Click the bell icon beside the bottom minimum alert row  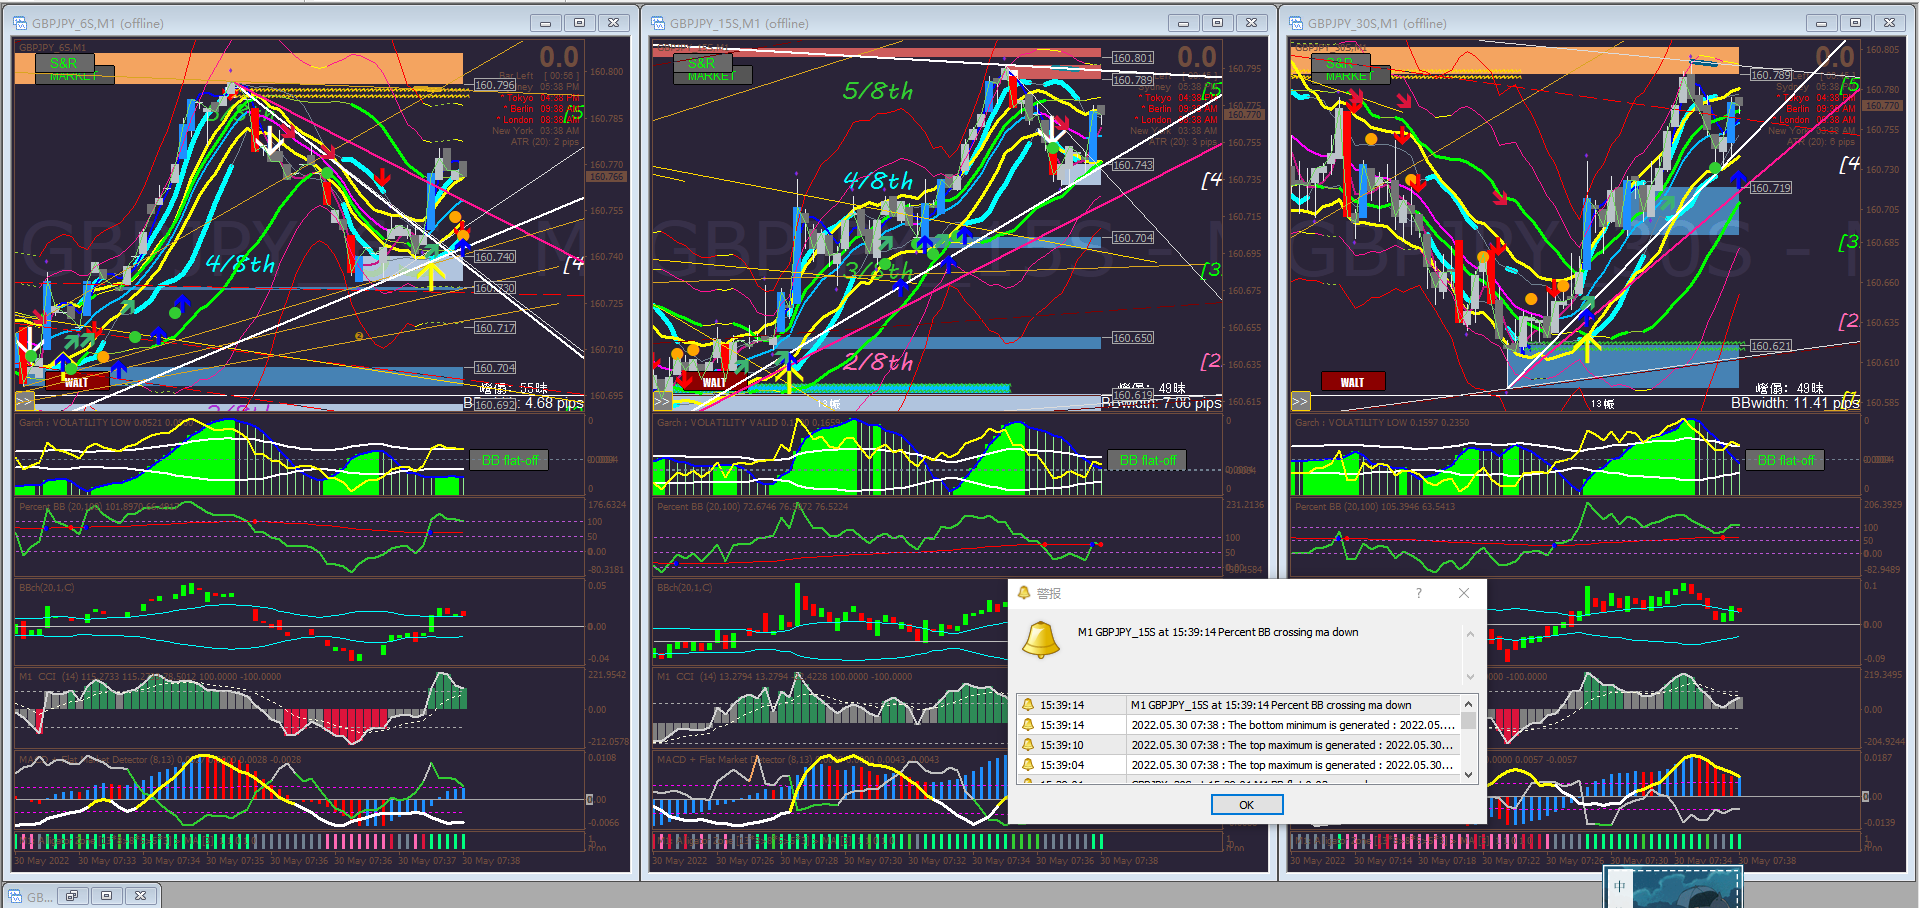point(1027,725)
